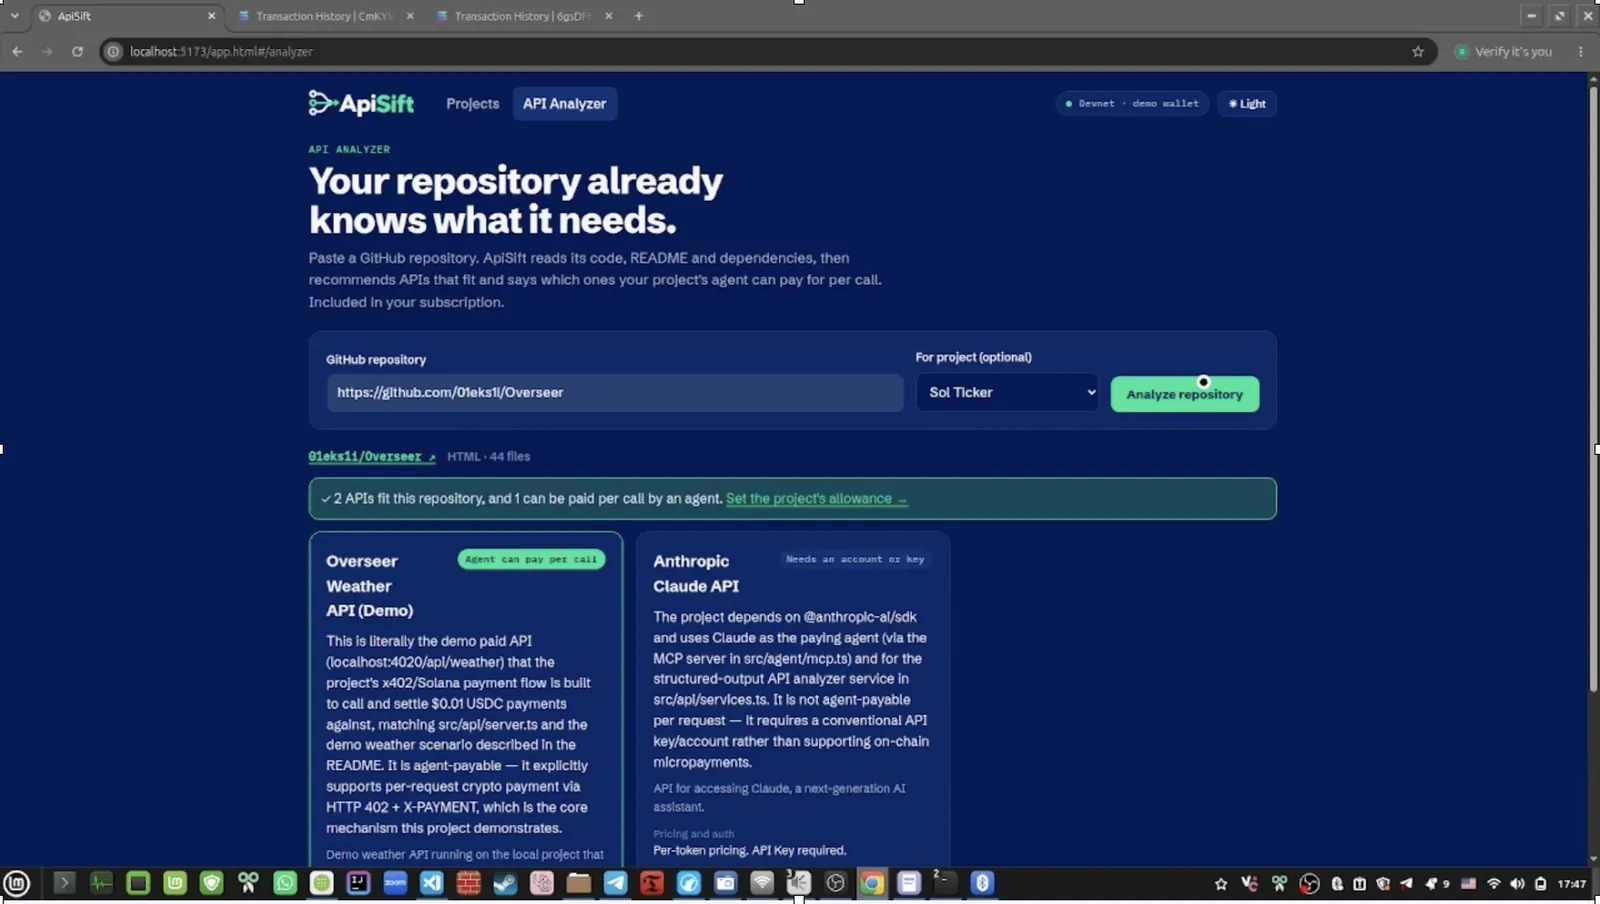The height and width of the screenshot is (904, 1600).
Task: Open the Chrome three-dot menu
Action: [x=1580, y=51]
